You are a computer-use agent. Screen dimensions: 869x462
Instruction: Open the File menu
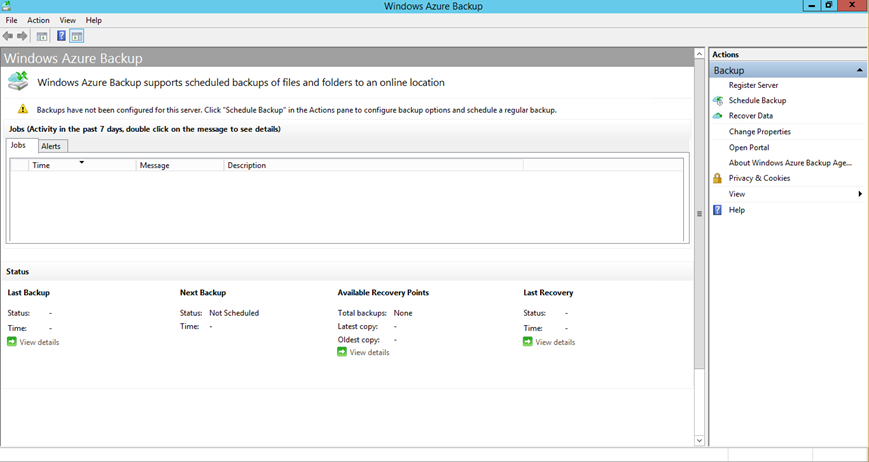tap(12, 20)
